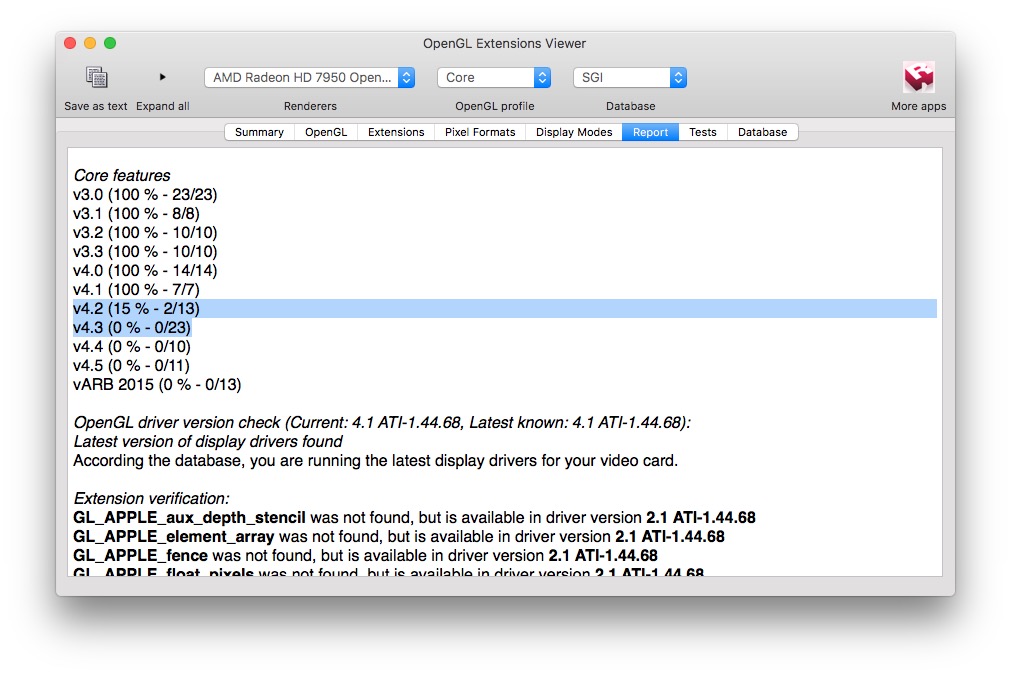1011x676 pixels.
Task: Click the highlighted v4.2 (15 % - 2/13) line
Action: pos(505,308)
